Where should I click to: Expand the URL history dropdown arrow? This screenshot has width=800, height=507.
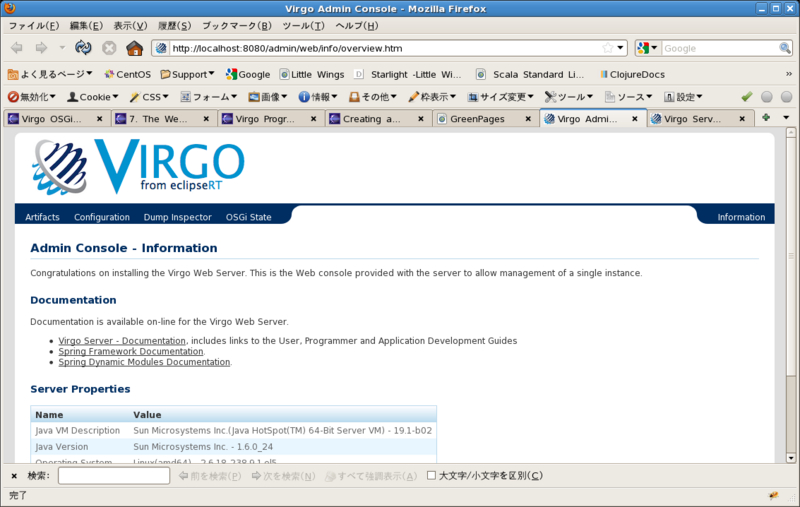(620, 48)
